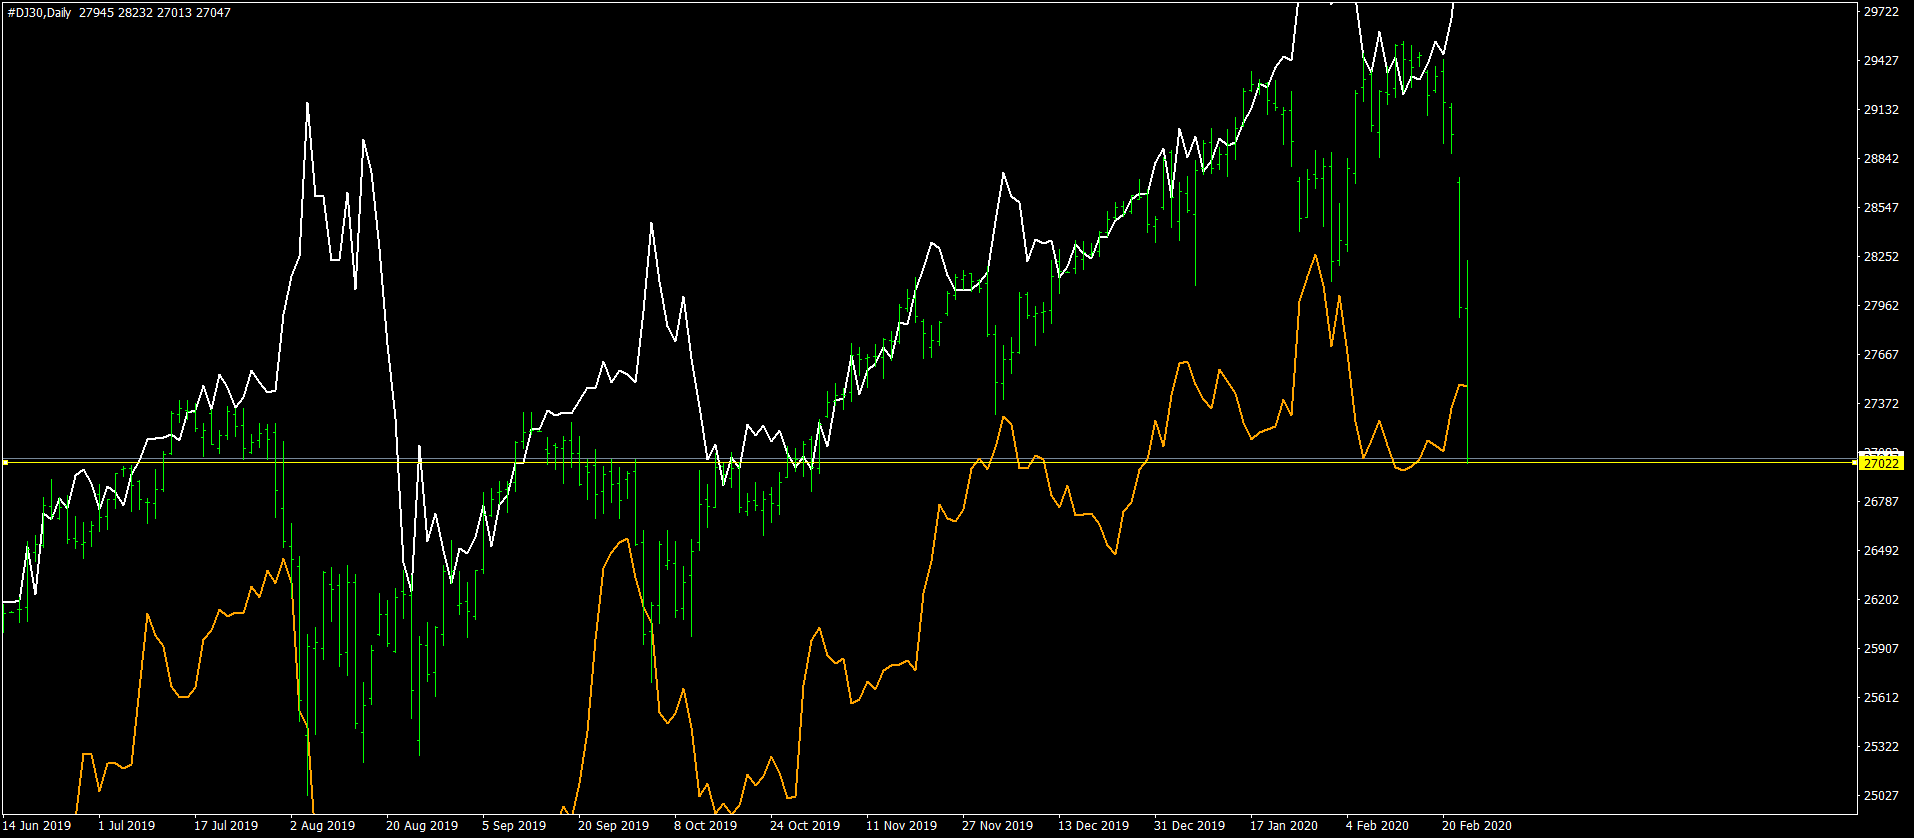Click the 14 Jun 2019 date label
Image resolution: width=1914 pixels, height=838 pixels.
[x=38, y=826]
